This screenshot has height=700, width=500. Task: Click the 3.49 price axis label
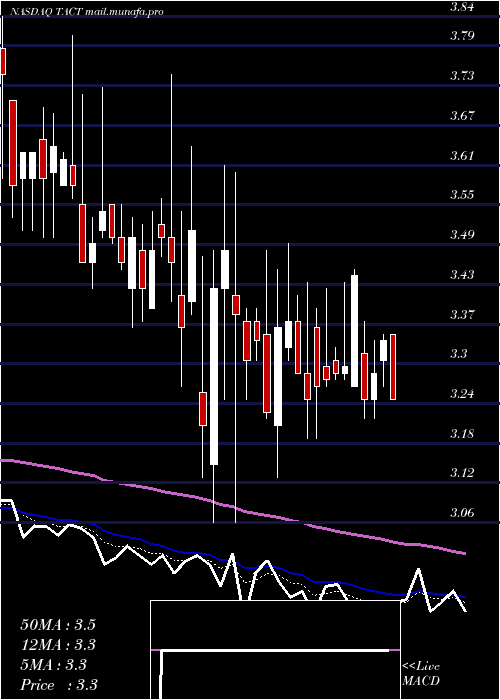coord(462,234)
